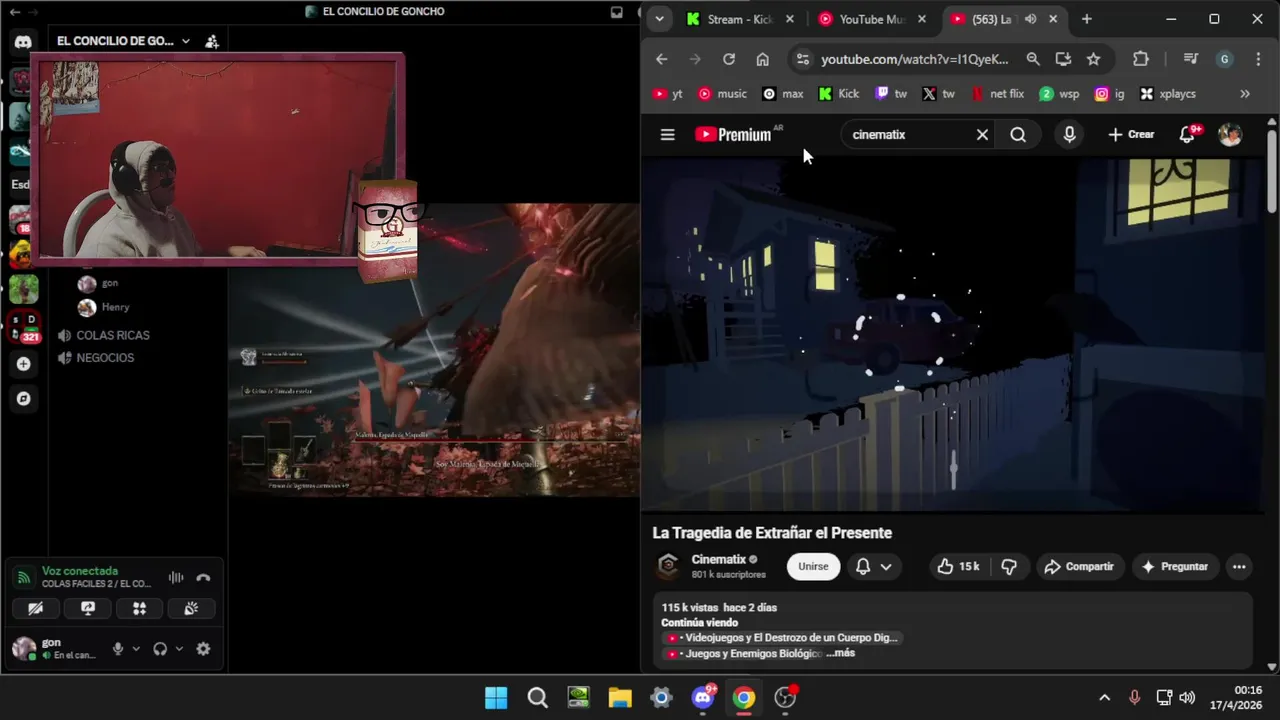
Task: Open Discord user settings gear
Action: coord(203,648)
